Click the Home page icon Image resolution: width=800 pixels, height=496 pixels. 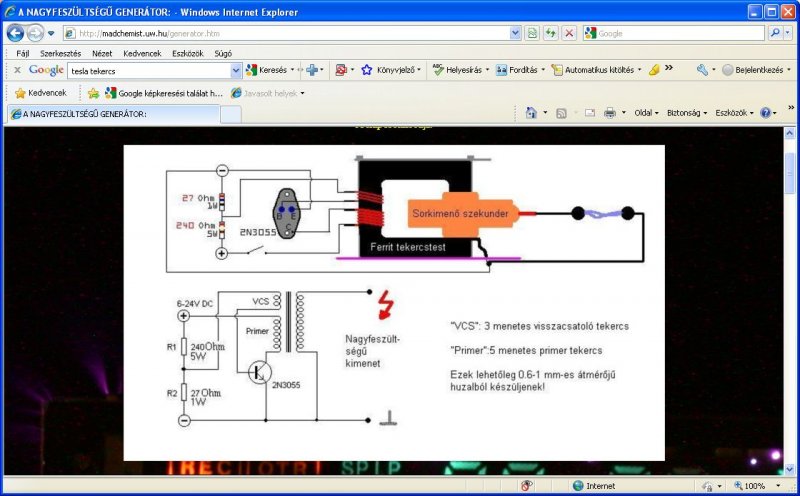tap(531, 113)
